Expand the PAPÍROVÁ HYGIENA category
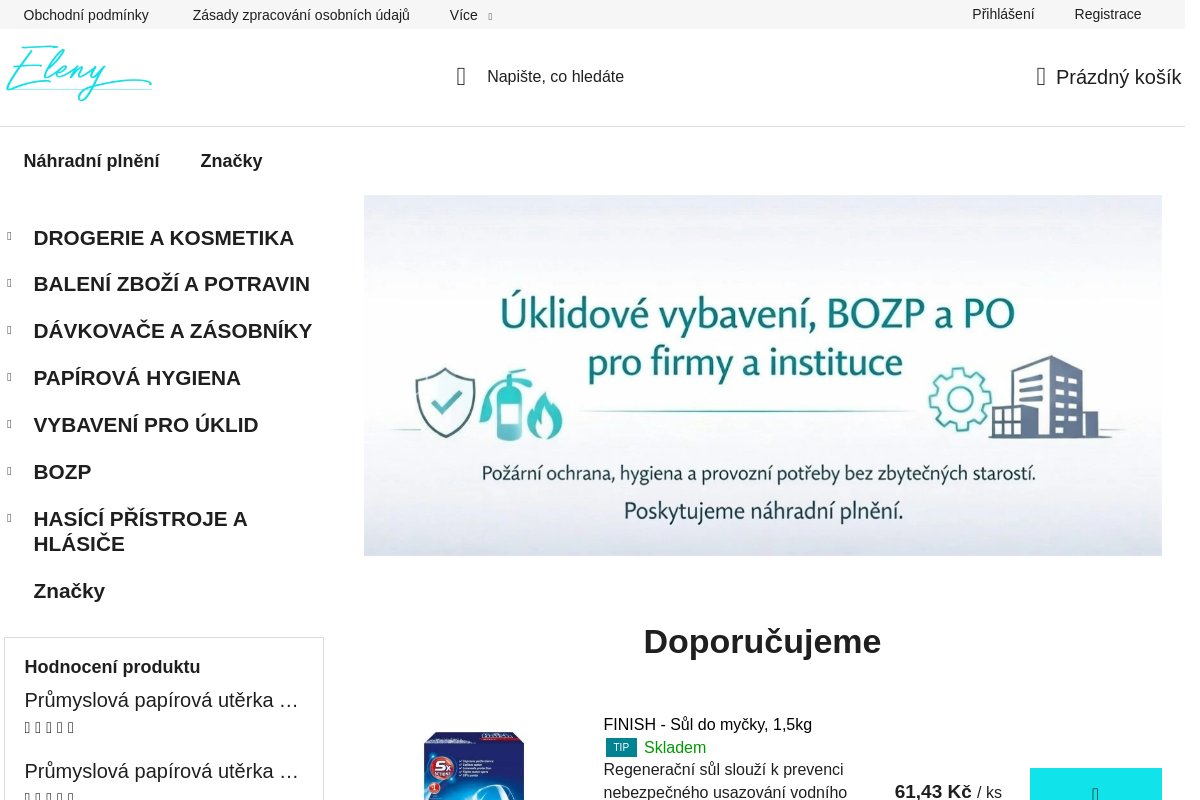Viewport: 1200px width, 800px height. (x=10, y=378)
